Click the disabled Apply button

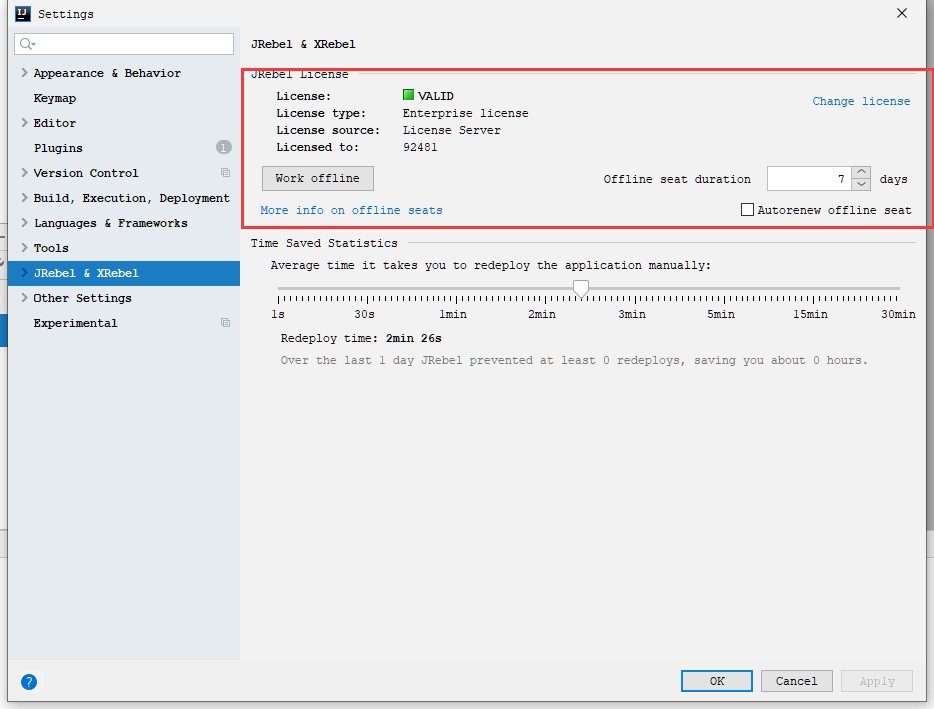point(877,681)
